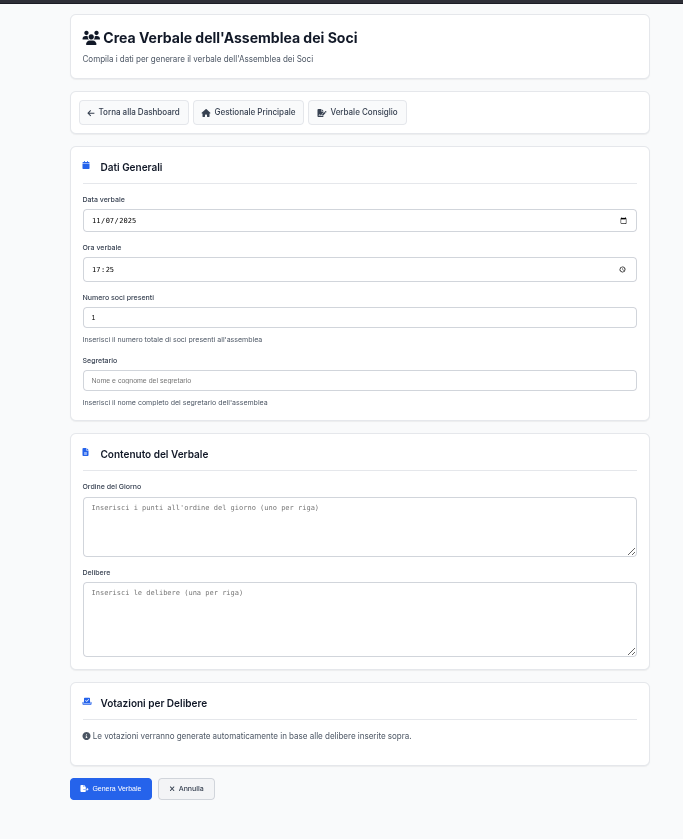The height and width of the screenshot is (839, 683).
Task: Click the resize handle of the Delibere textarea
Action: click(632, 651)
